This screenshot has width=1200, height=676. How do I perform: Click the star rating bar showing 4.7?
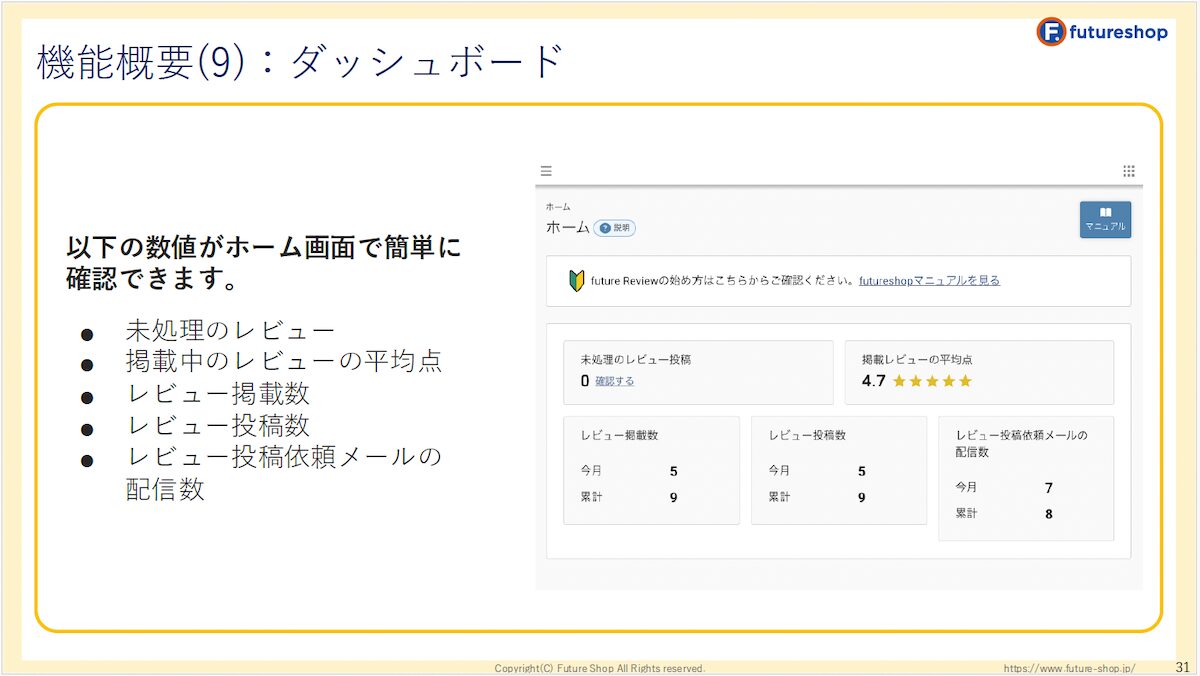coord(930,380)
